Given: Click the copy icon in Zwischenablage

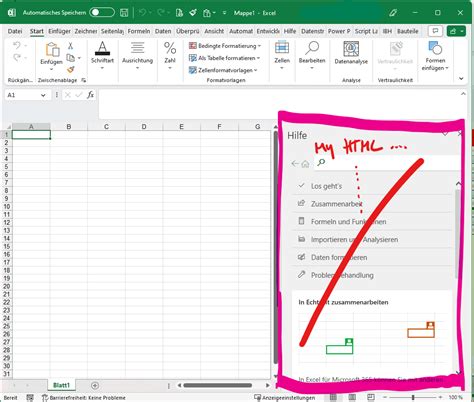Looking at the screenshot, I should 70,58.
